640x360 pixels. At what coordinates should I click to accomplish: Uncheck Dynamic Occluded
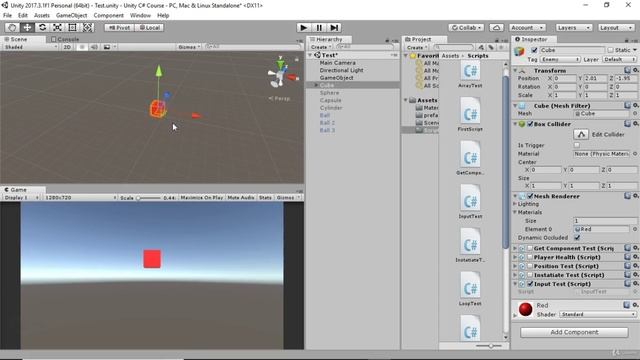pyautogui.click(x=577, y=238)
